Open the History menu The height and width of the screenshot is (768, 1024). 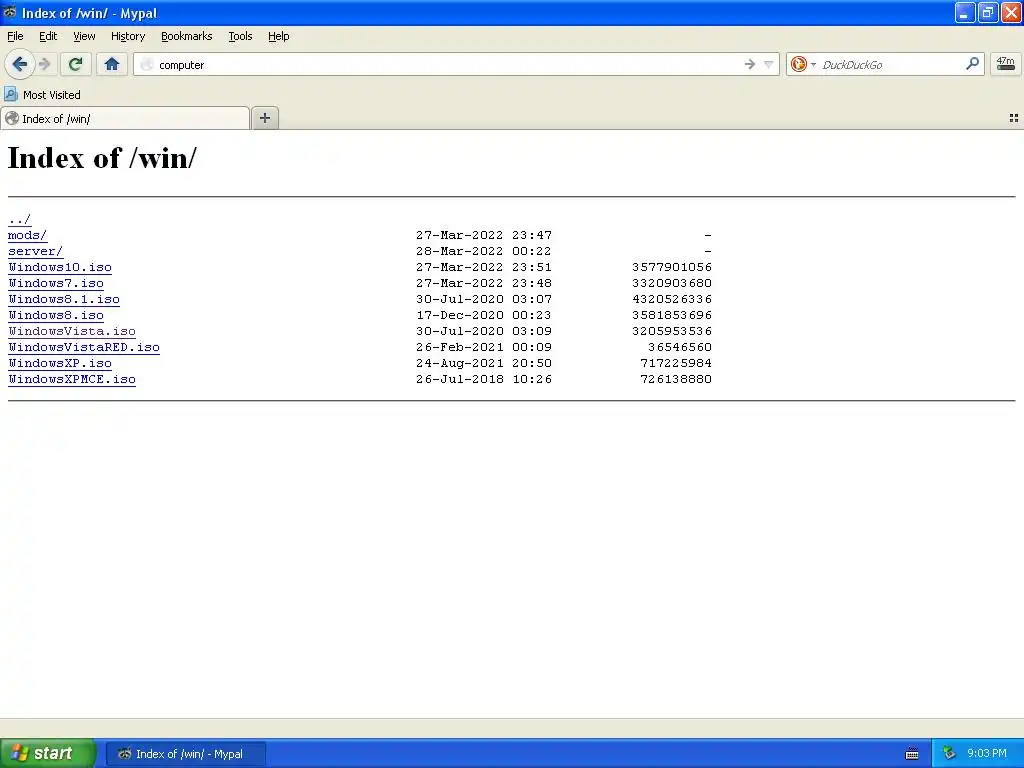coord(127,36)
